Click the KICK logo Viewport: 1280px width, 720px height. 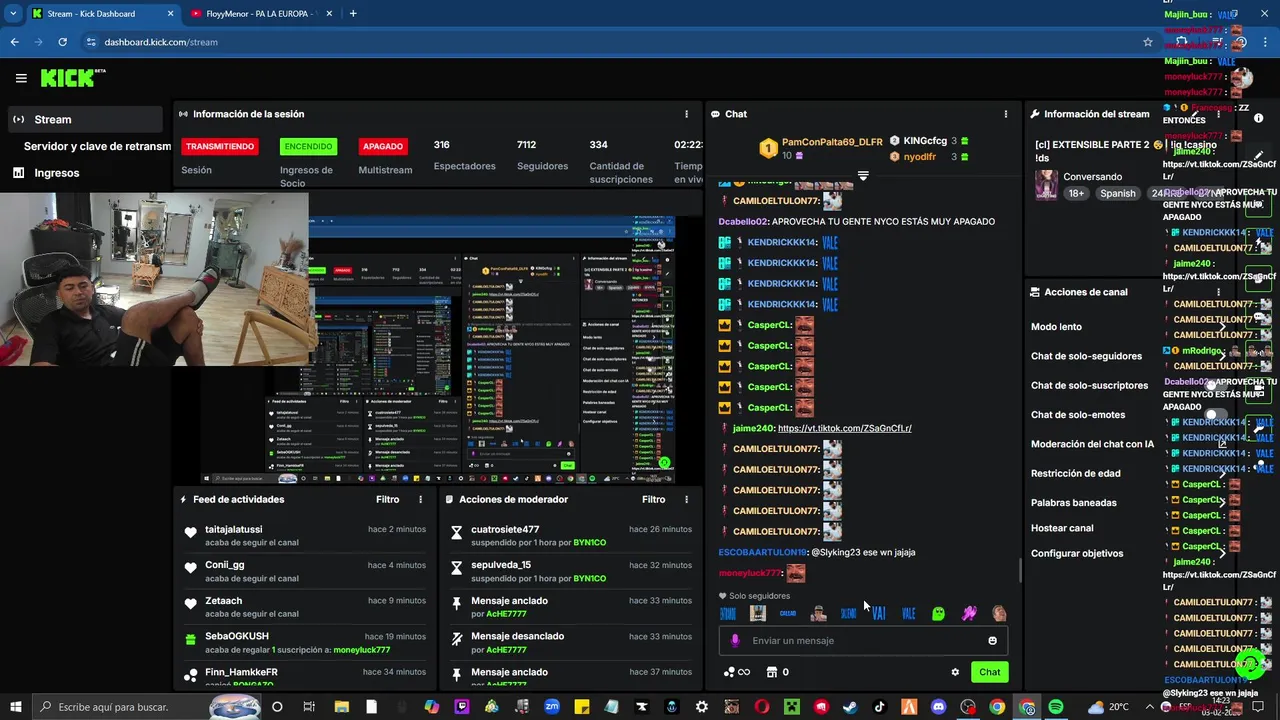click(72, 78)
